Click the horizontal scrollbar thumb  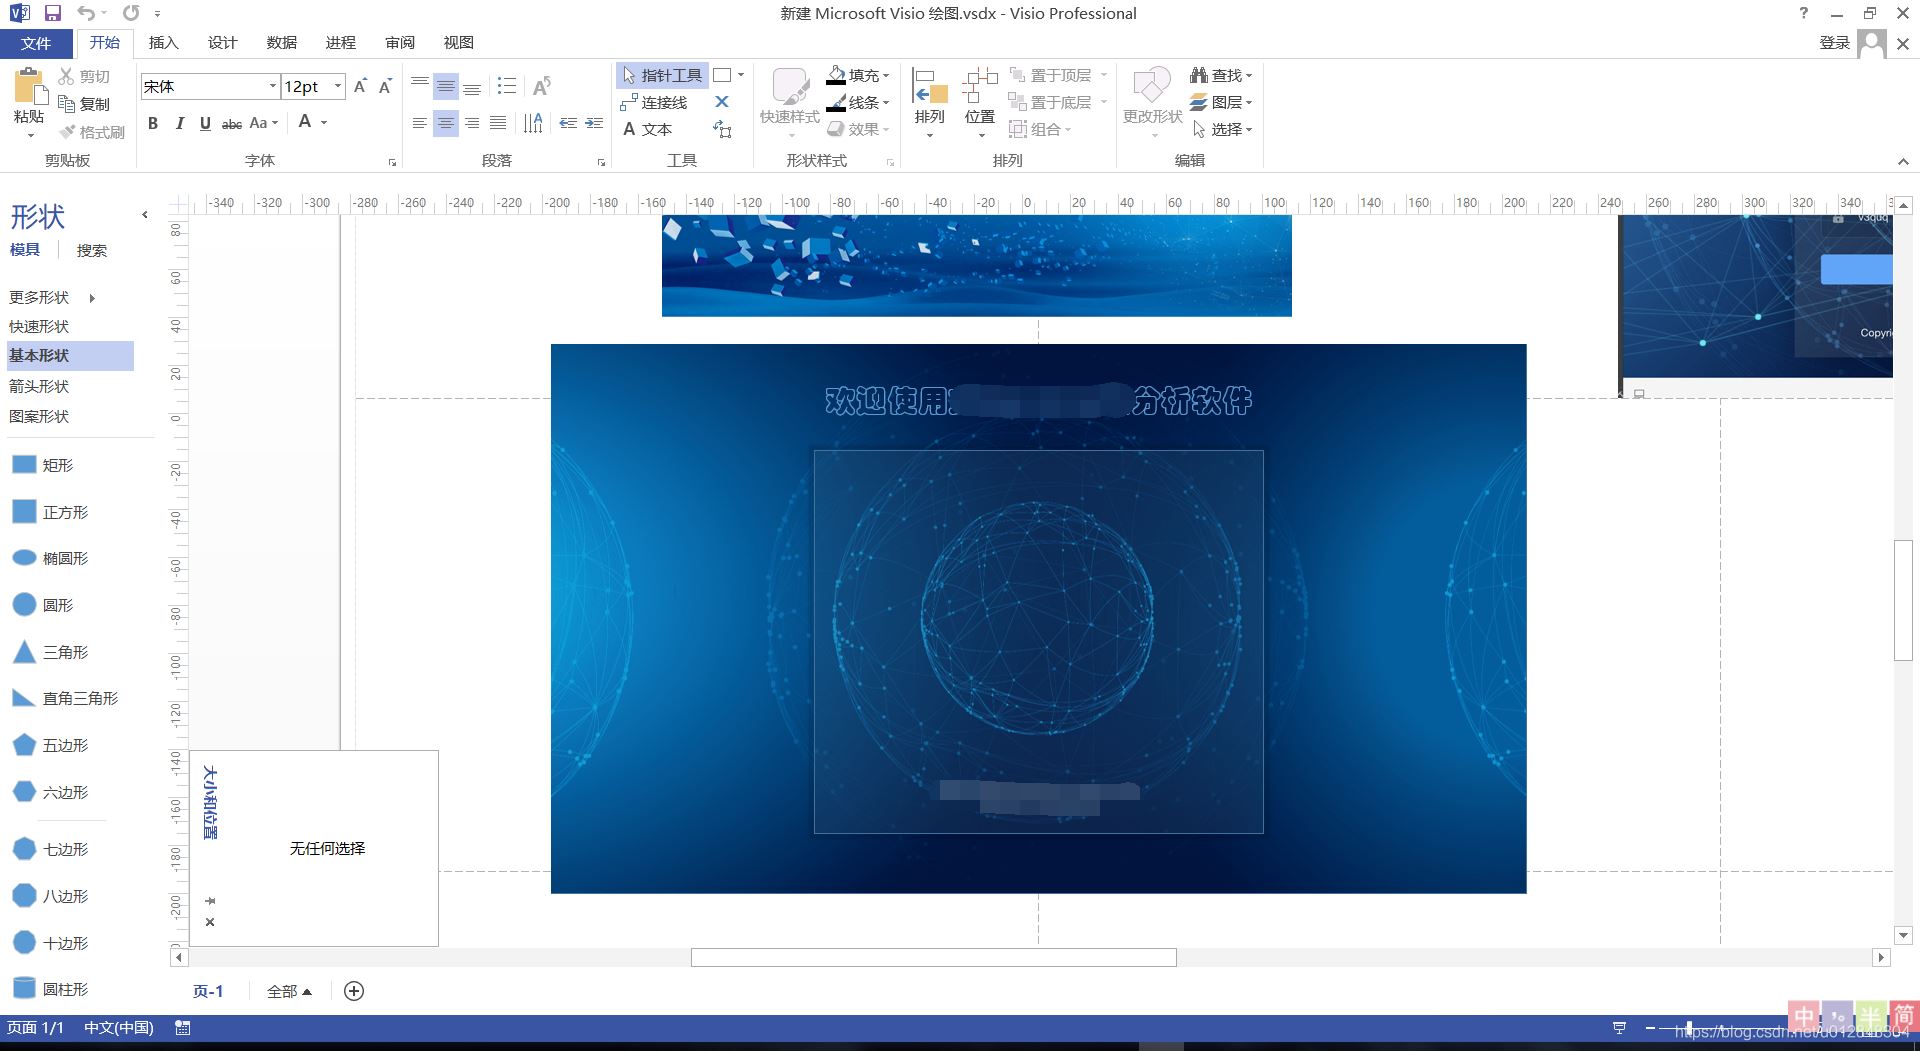tap(933, 958)
